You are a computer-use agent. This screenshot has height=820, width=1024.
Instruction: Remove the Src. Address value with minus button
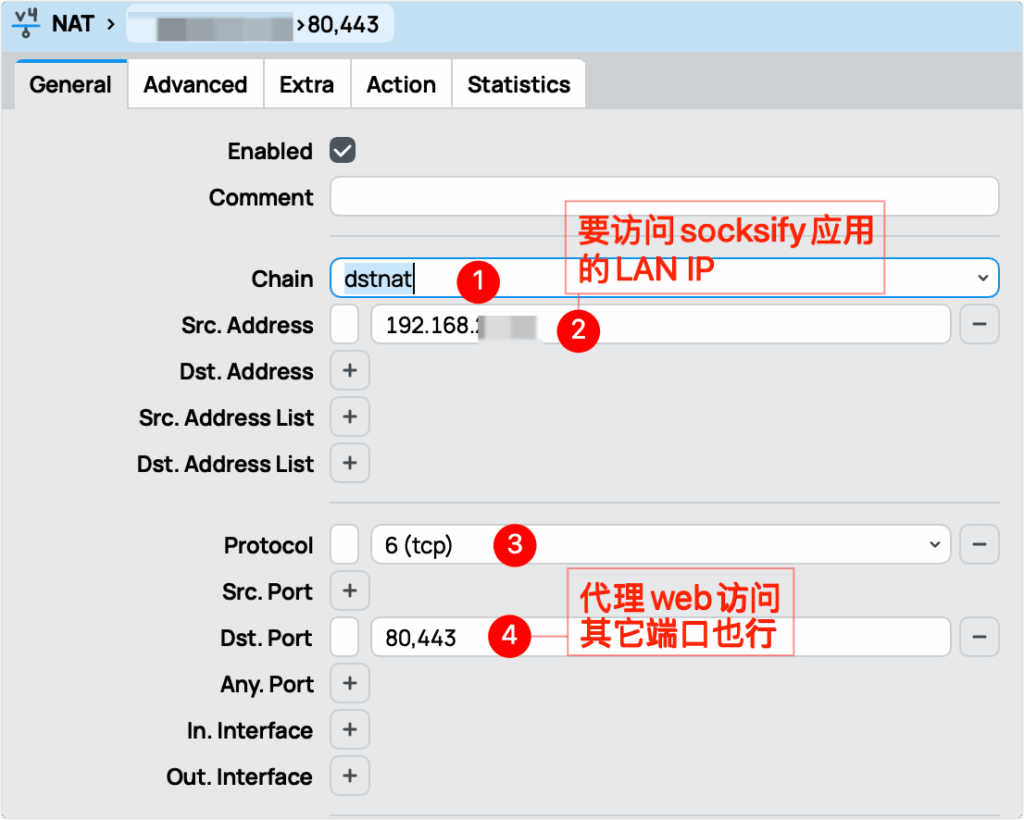tap(979, 325)
